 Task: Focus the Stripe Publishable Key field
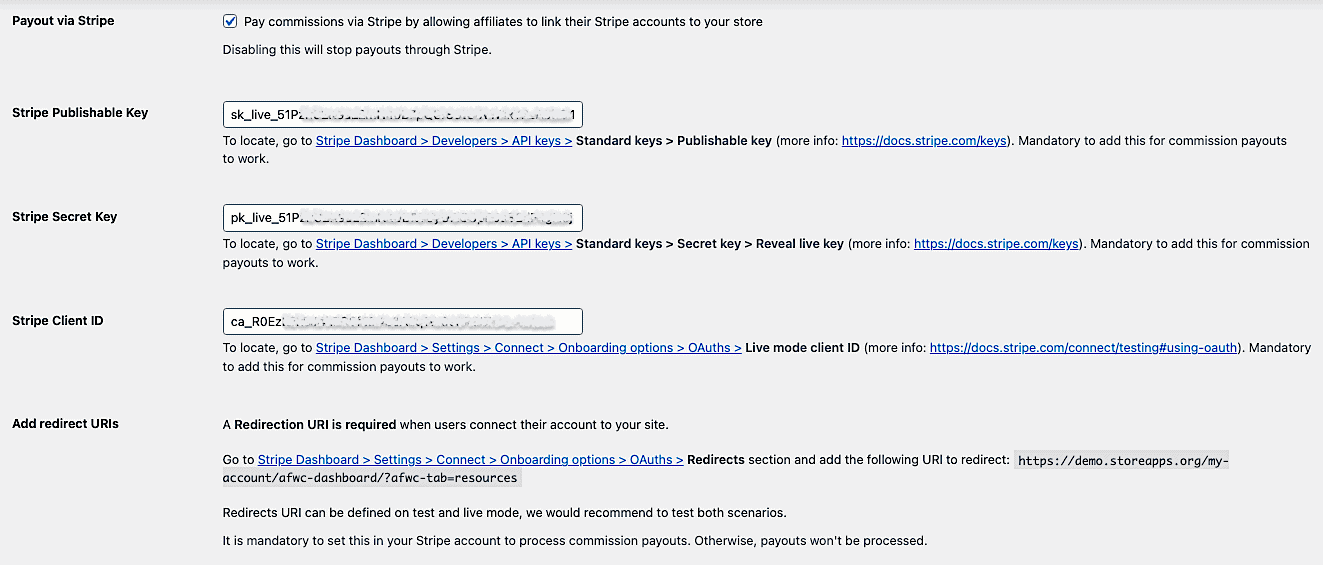(x=402, y=114)
